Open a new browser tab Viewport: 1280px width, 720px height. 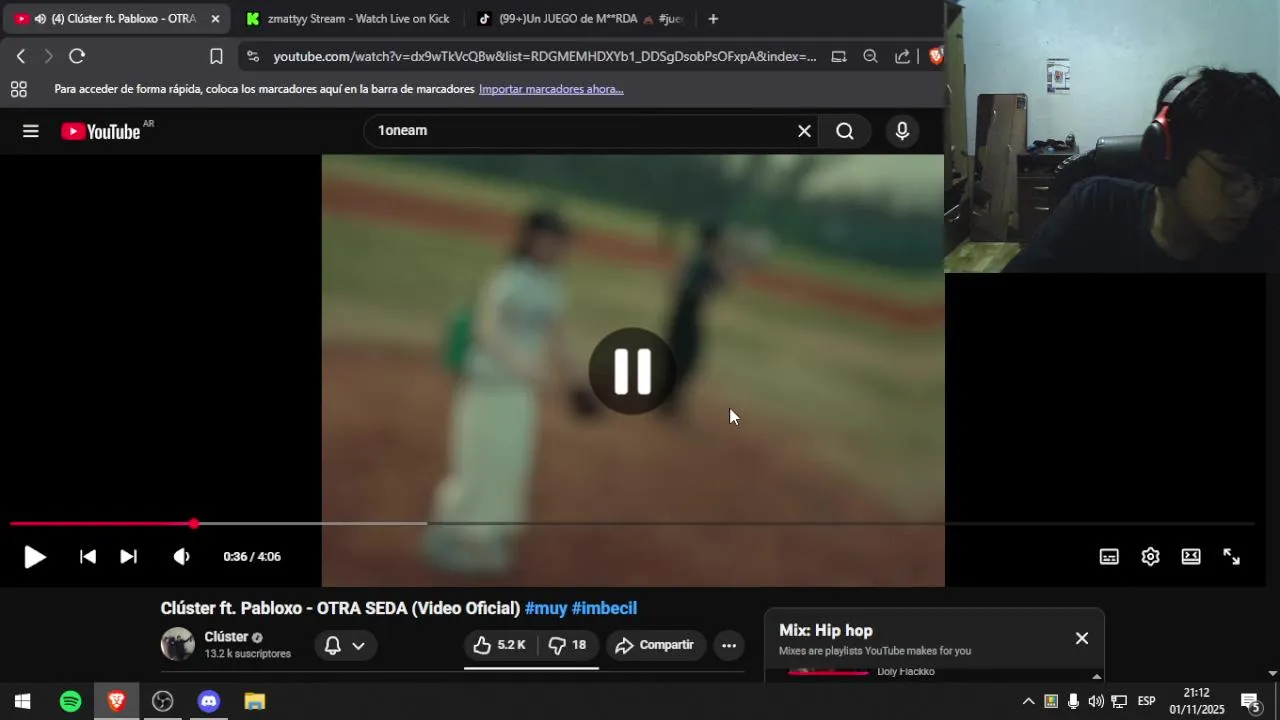pos(713,19)
